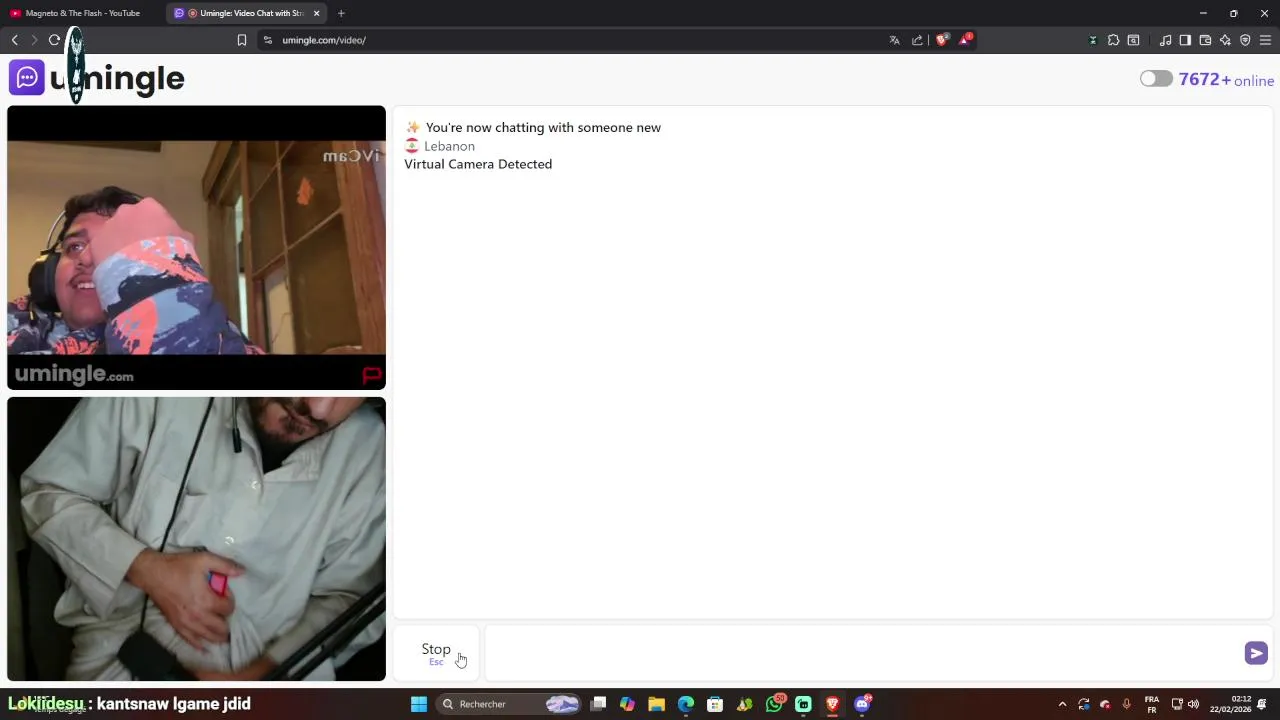Image resolution: width=1280 pixels, height=720 pixels.
Task: Open the taskbar volume control
Action: [x=1193, y=704]
